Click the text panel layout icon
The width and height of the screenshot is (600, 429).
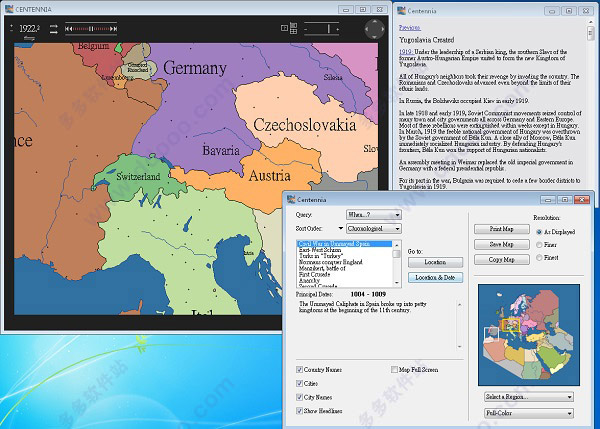click(284, 28)
